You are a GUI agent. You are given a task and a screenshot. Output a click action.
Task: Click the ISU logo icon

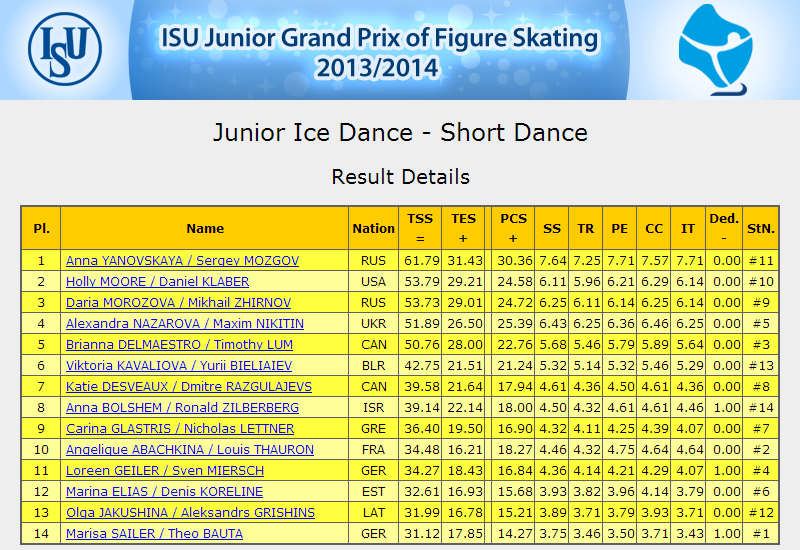[x=65, y=49]
